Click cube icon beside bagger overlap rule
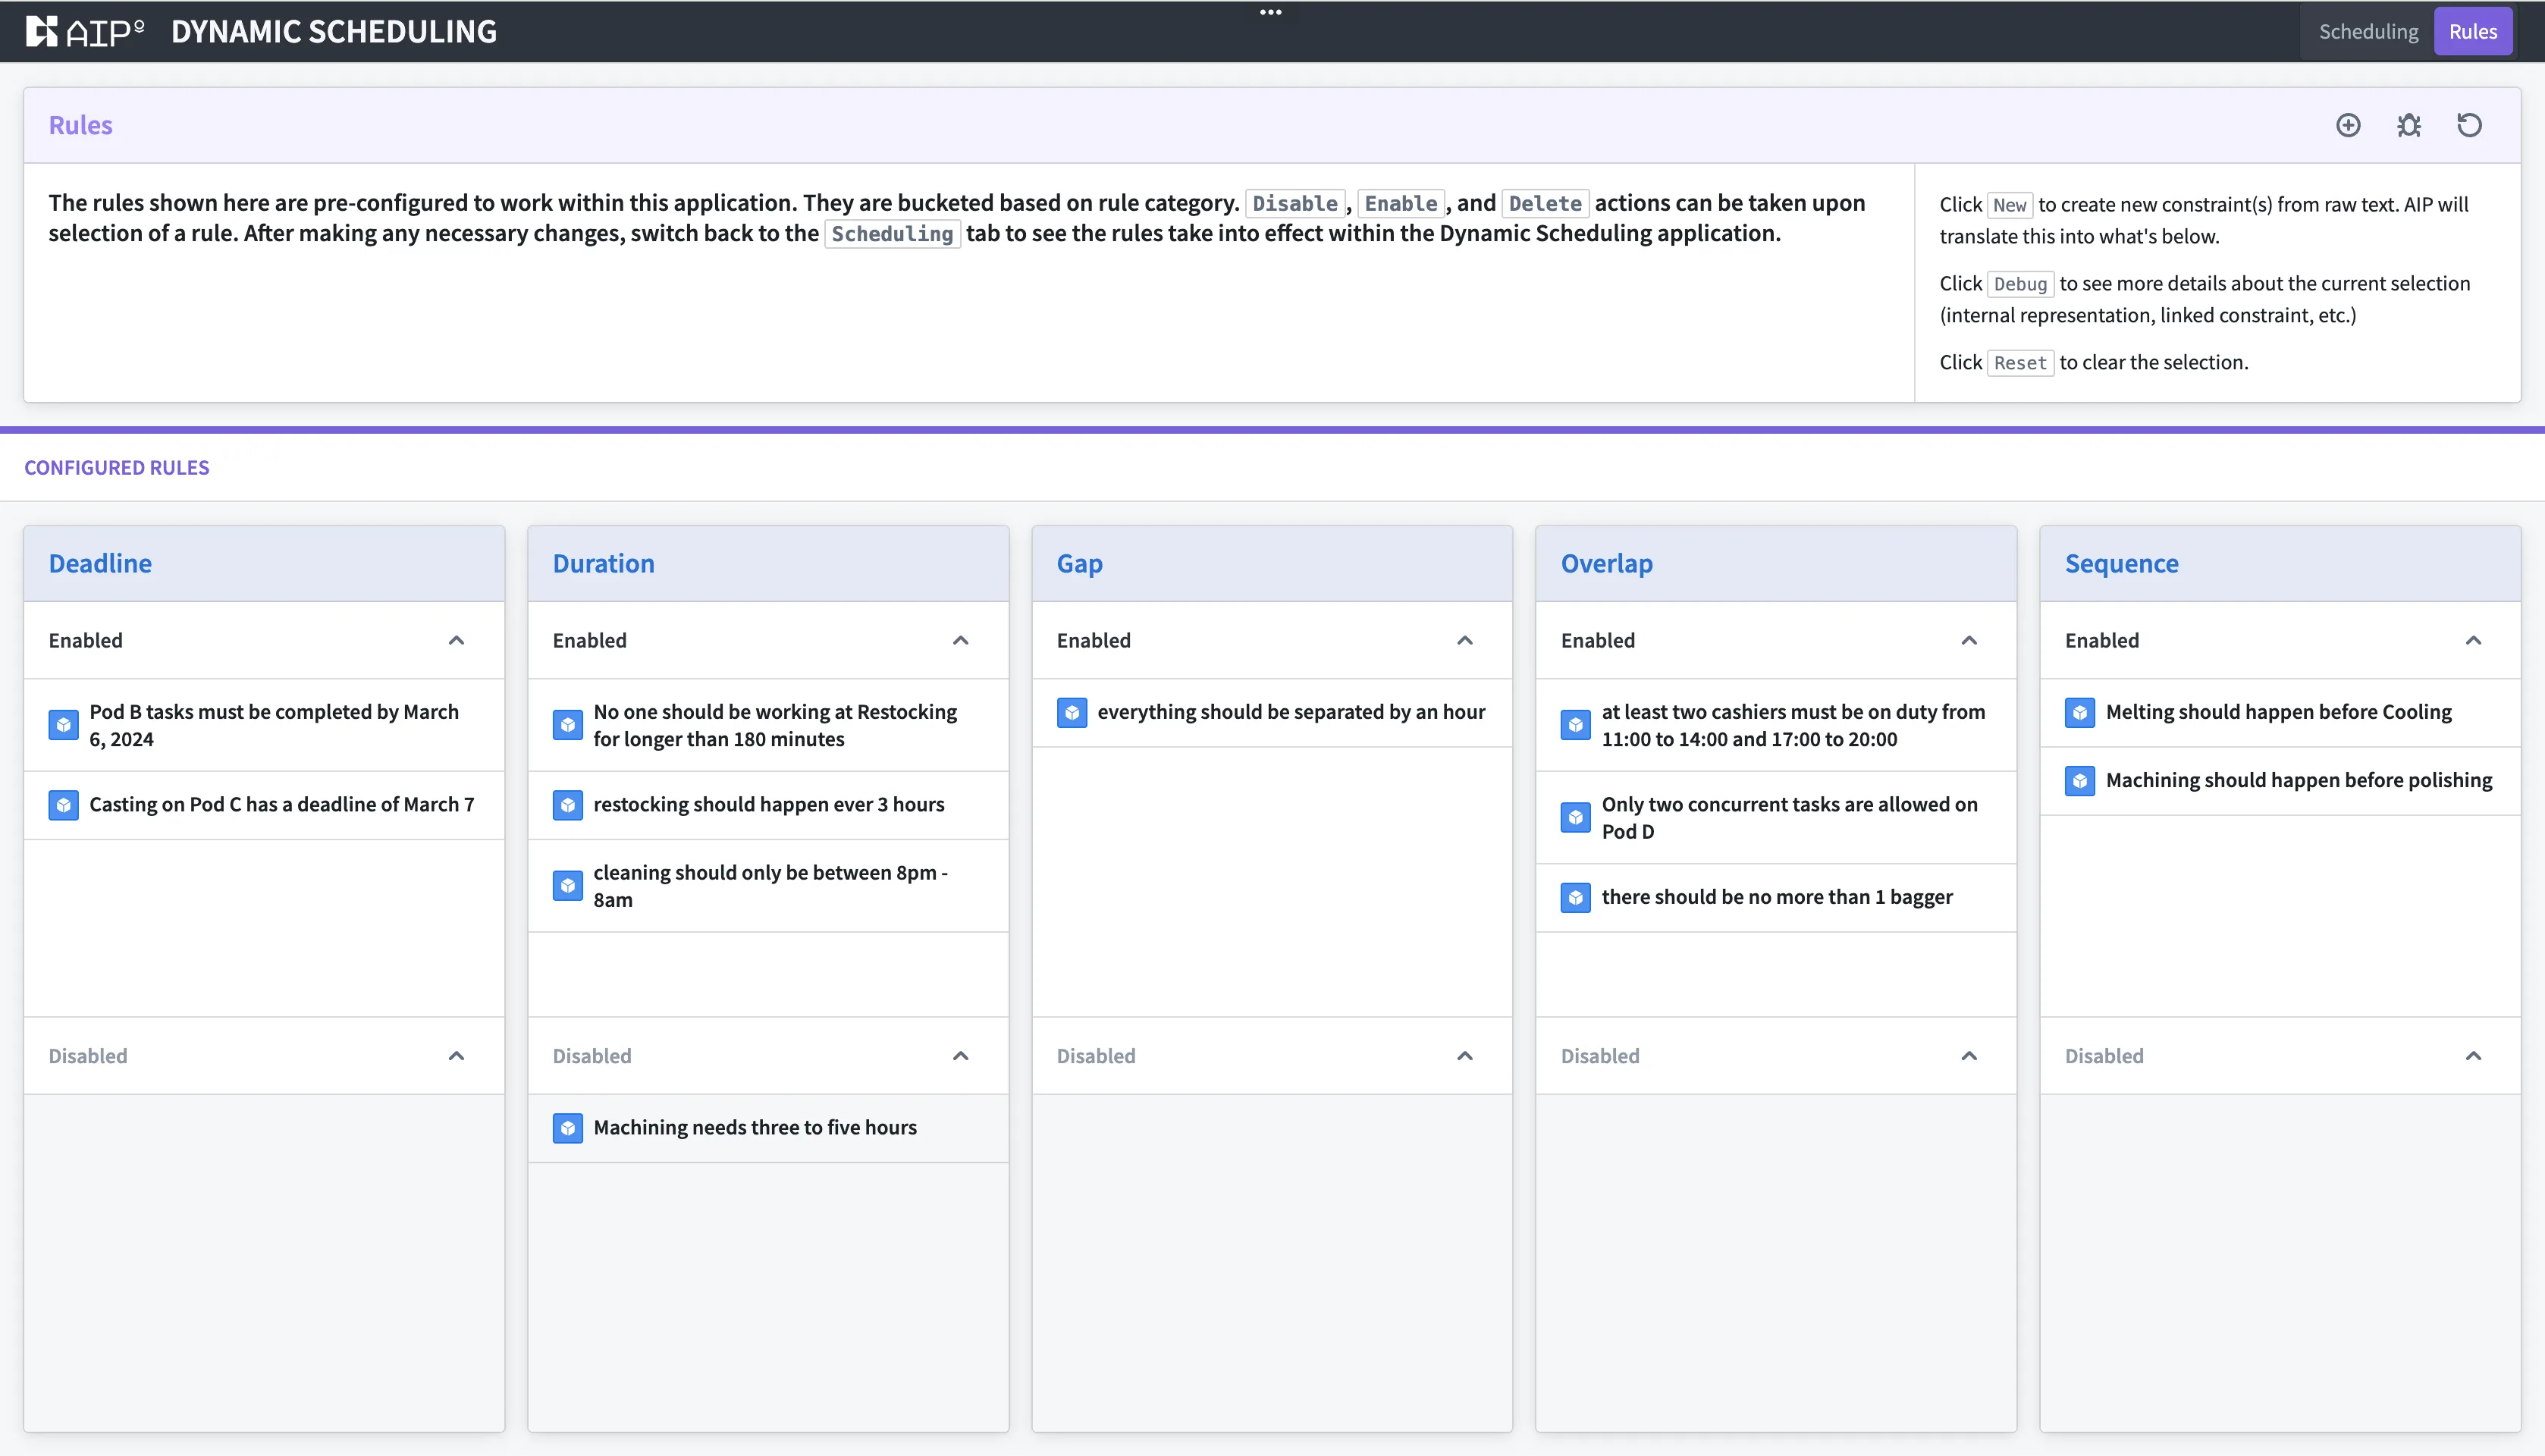The width and height of the screenshot is (2545, 1456). pyautogui.click(x=1576, y=897)
